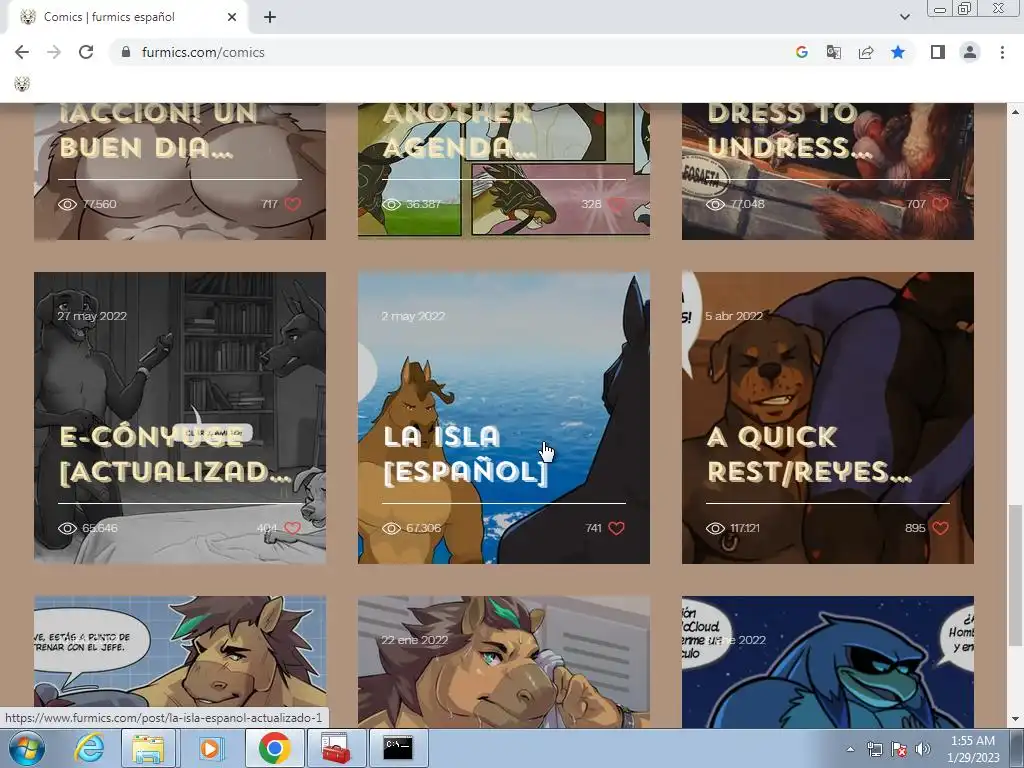This screenshot has width=1024, height=768.
Task: Open the 'entrenar con el jefe' comic thumbnail
Action: coord(180,662)
